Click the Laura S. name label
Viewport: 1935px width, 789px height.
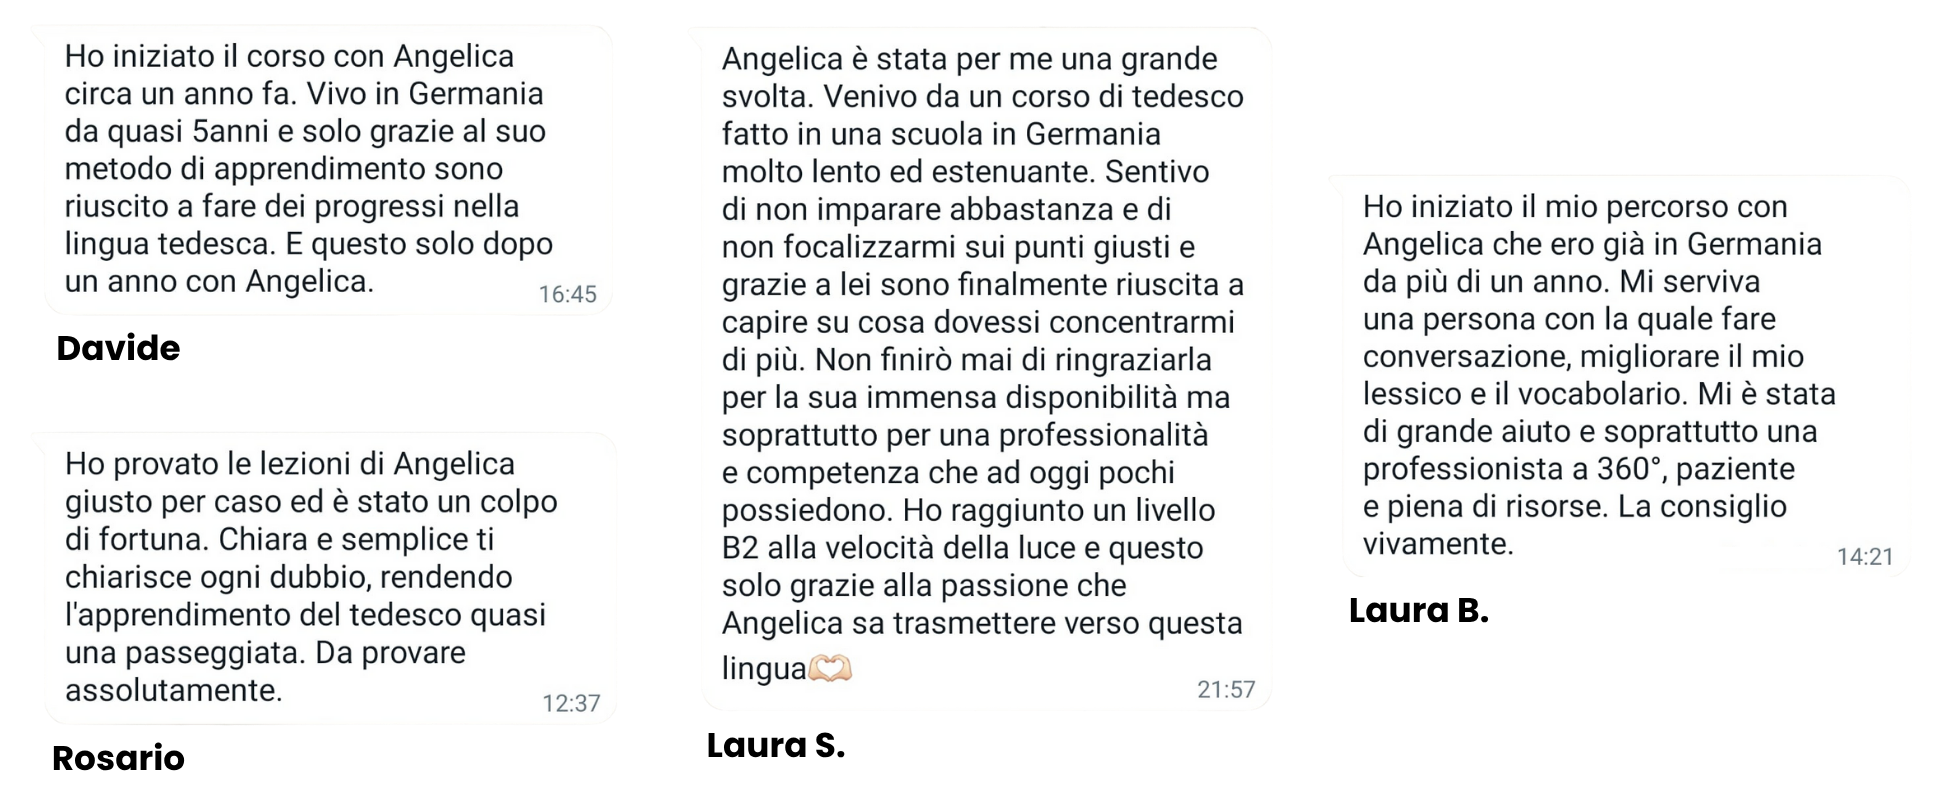coord(776,745)
